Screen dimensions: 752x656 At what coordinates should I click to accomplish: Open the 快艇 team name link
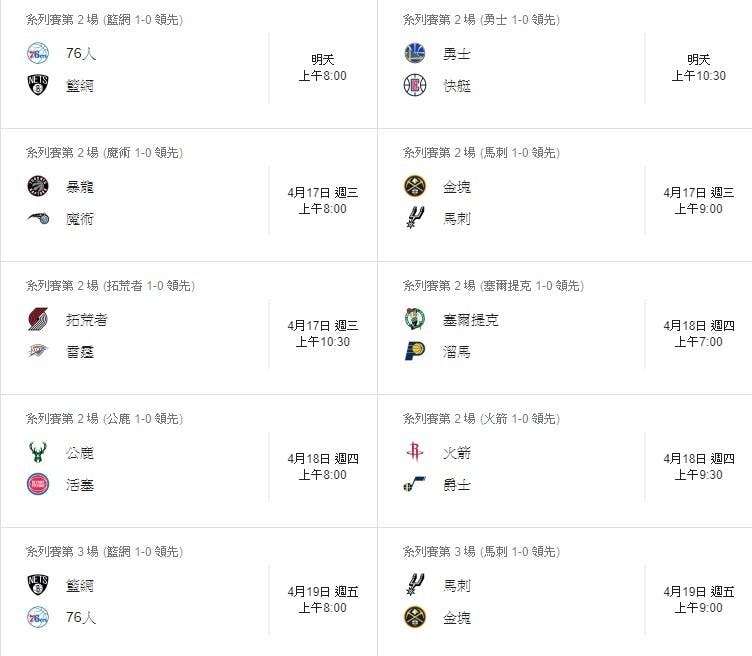457,86
